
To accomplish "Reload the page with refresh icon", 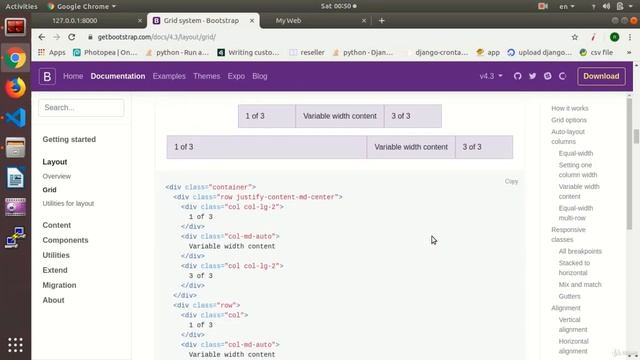I will (x=72, y=37).
